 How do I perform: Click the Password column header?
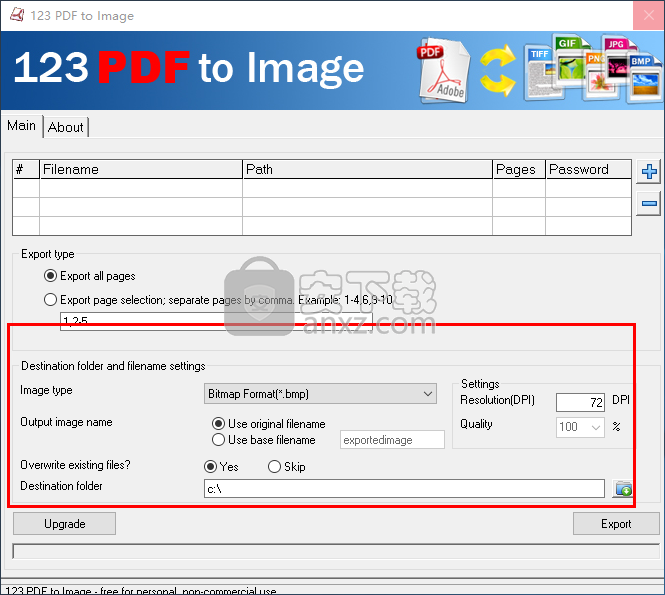[588, 169]
